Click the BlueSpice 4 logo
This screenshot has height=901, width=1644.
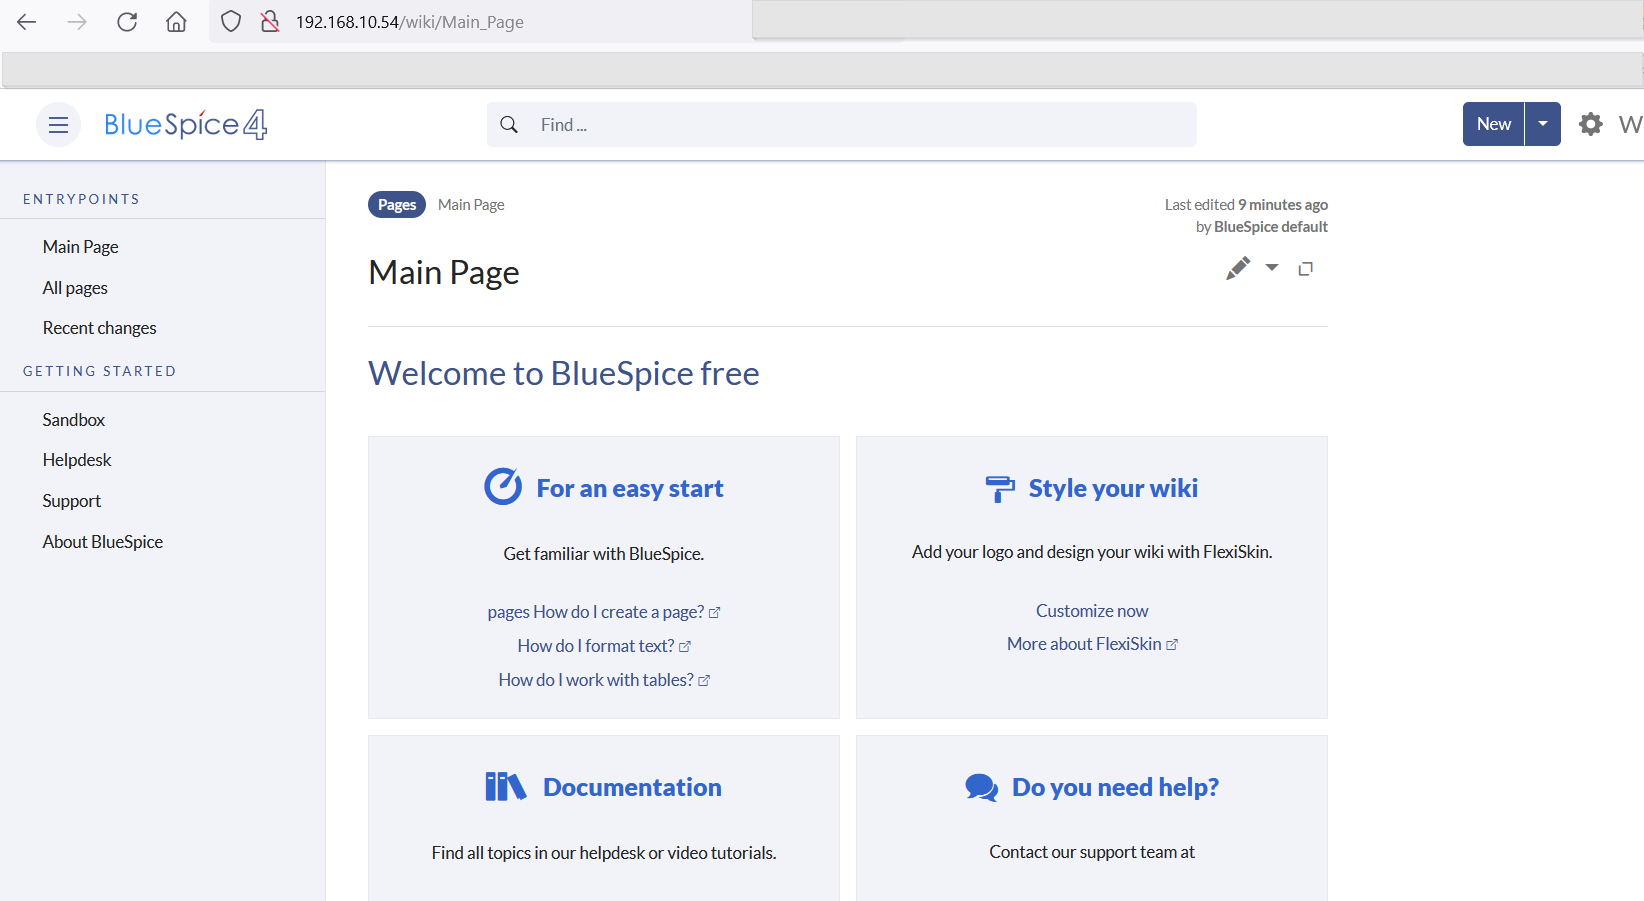[186, 124]
